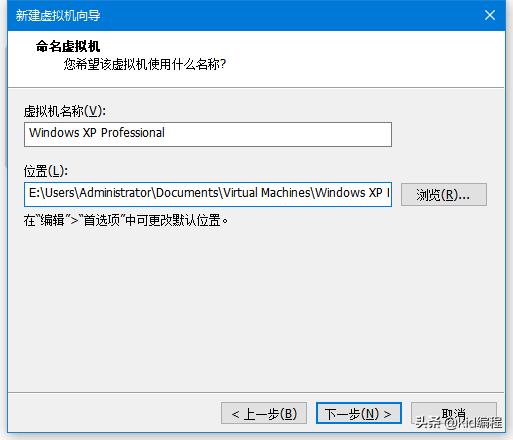Image resolution: width=513 pixels, height=440 pixels.
Task: Click the 您希望该虚拟机使用什么名称 subtitle
Action: tap(145, 64)
